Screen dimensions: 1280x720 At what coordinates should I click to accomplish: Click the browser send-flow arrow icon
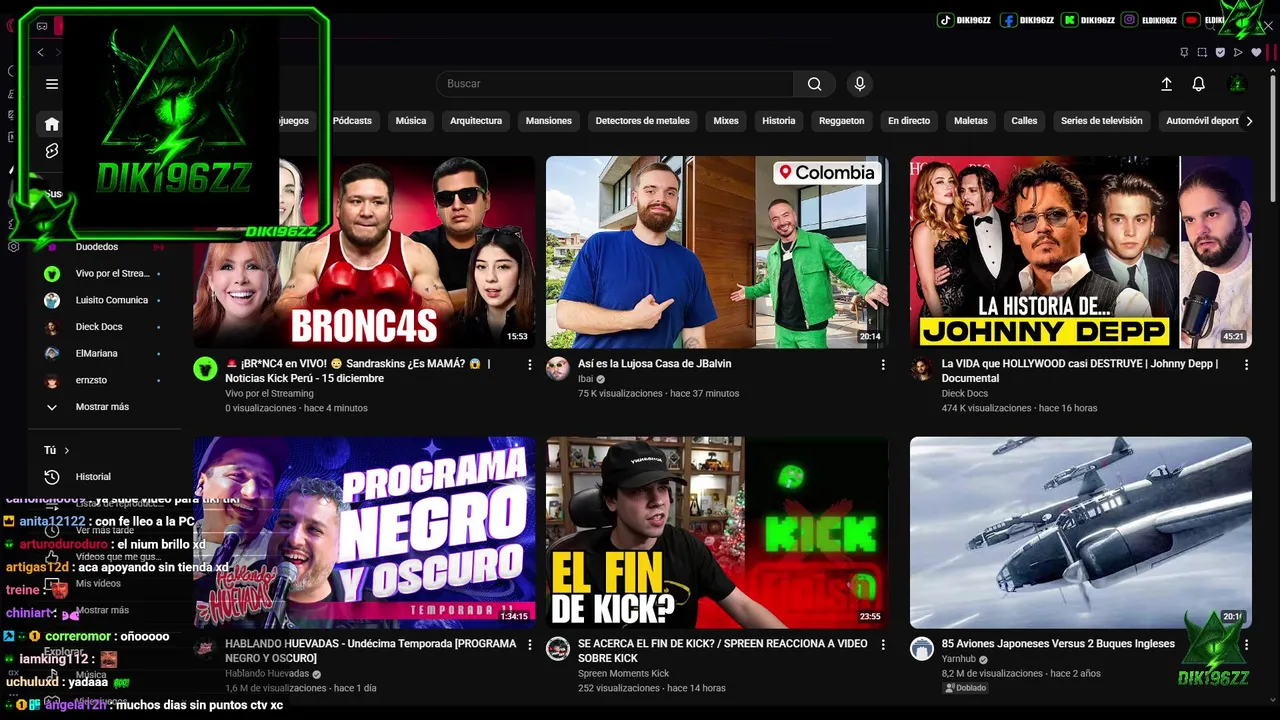1238,52
